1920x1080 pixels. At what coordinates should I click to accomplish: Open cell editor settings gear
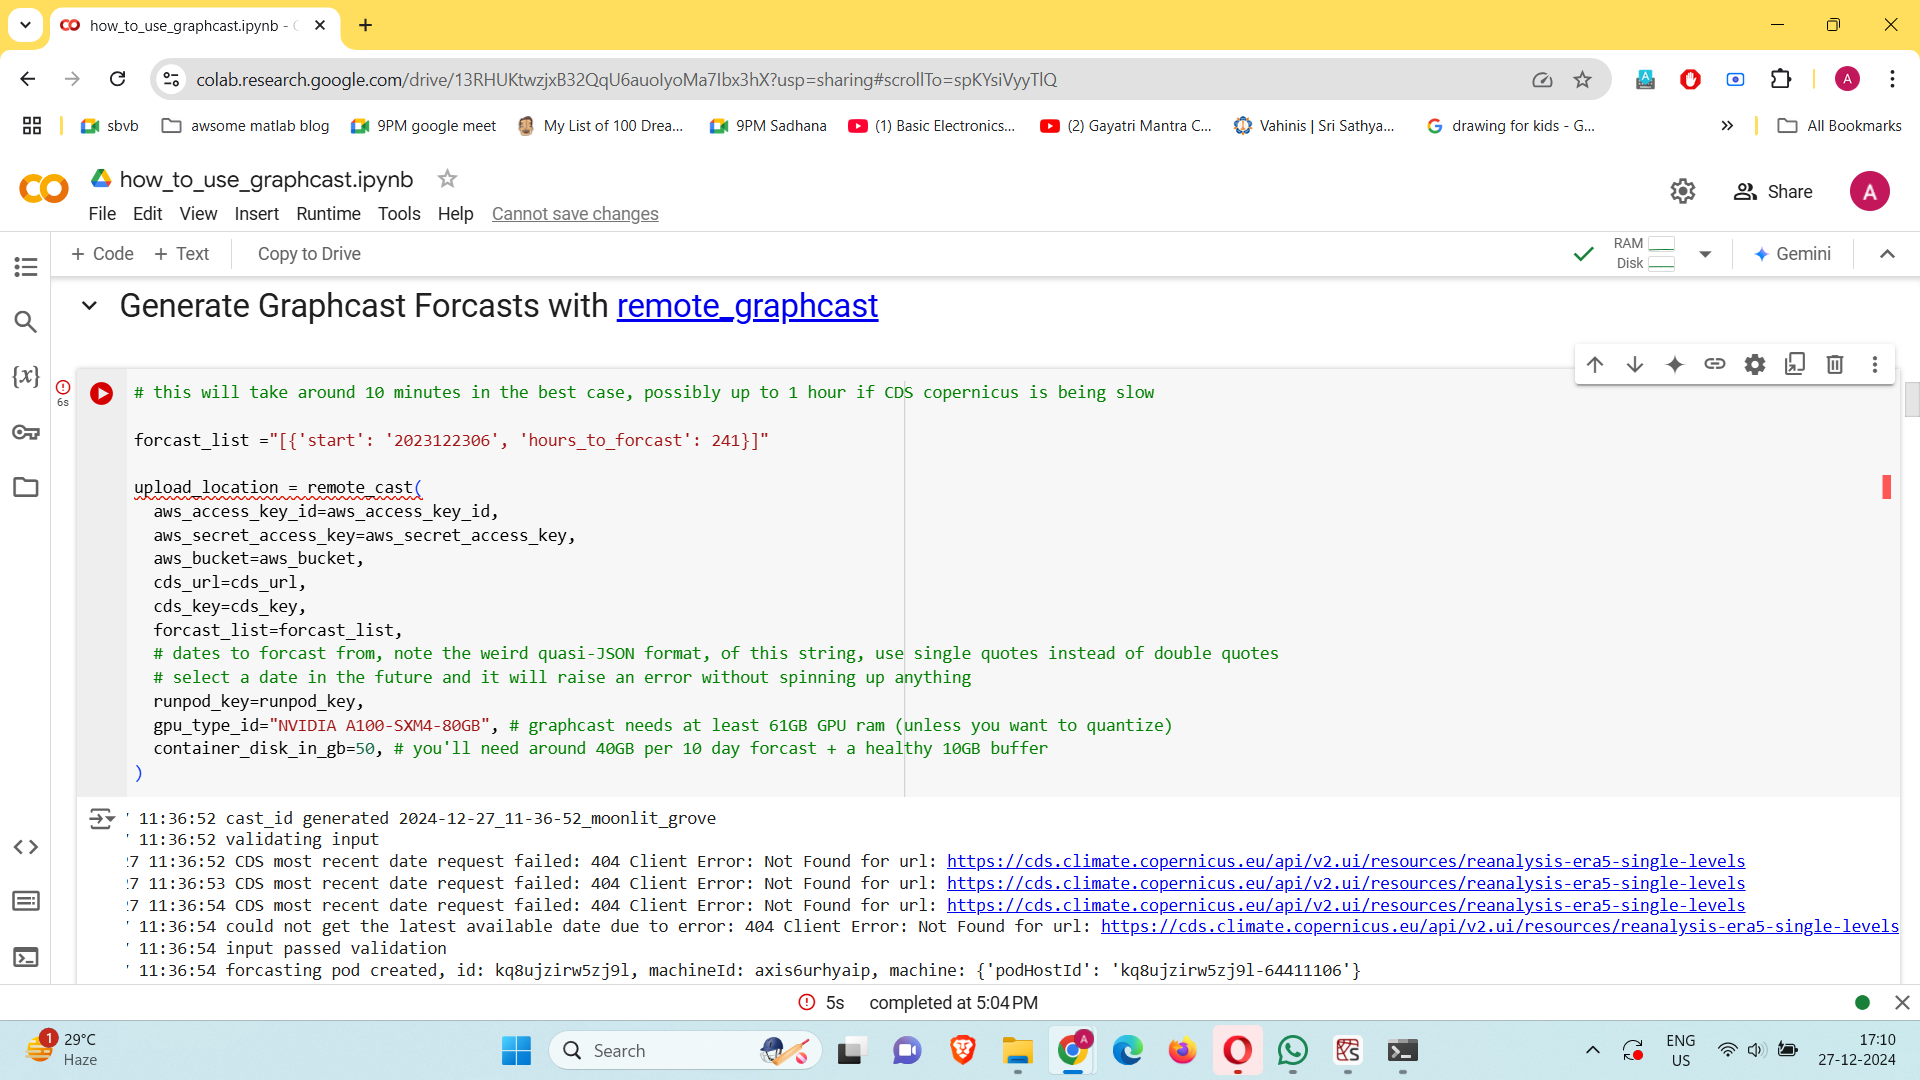1755,365
